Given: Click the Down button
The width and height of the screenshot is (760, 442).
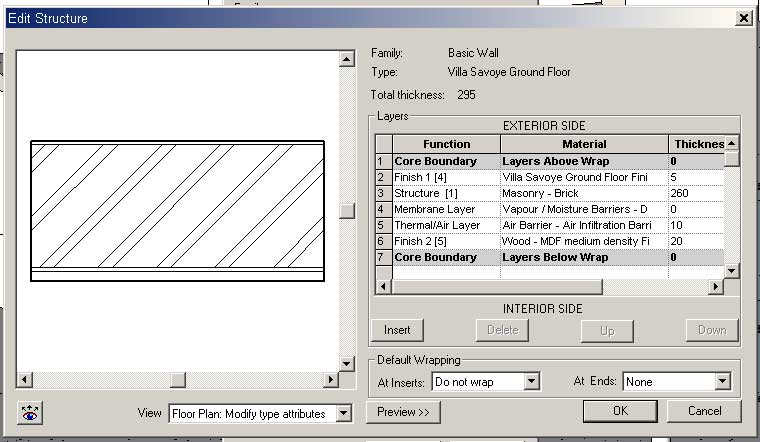Looking at the screenshot, I should click(712, 330).
